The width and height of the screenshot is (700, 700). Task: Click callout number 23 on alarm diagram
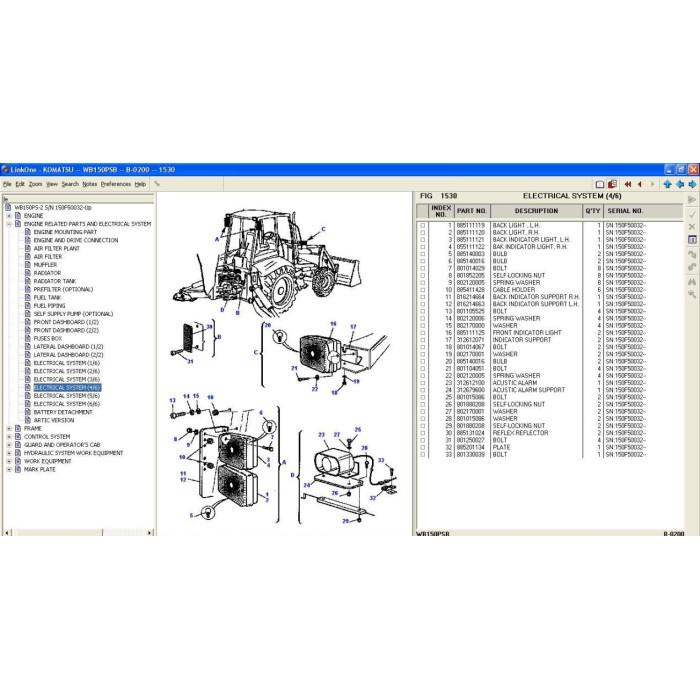coord(321,435)
